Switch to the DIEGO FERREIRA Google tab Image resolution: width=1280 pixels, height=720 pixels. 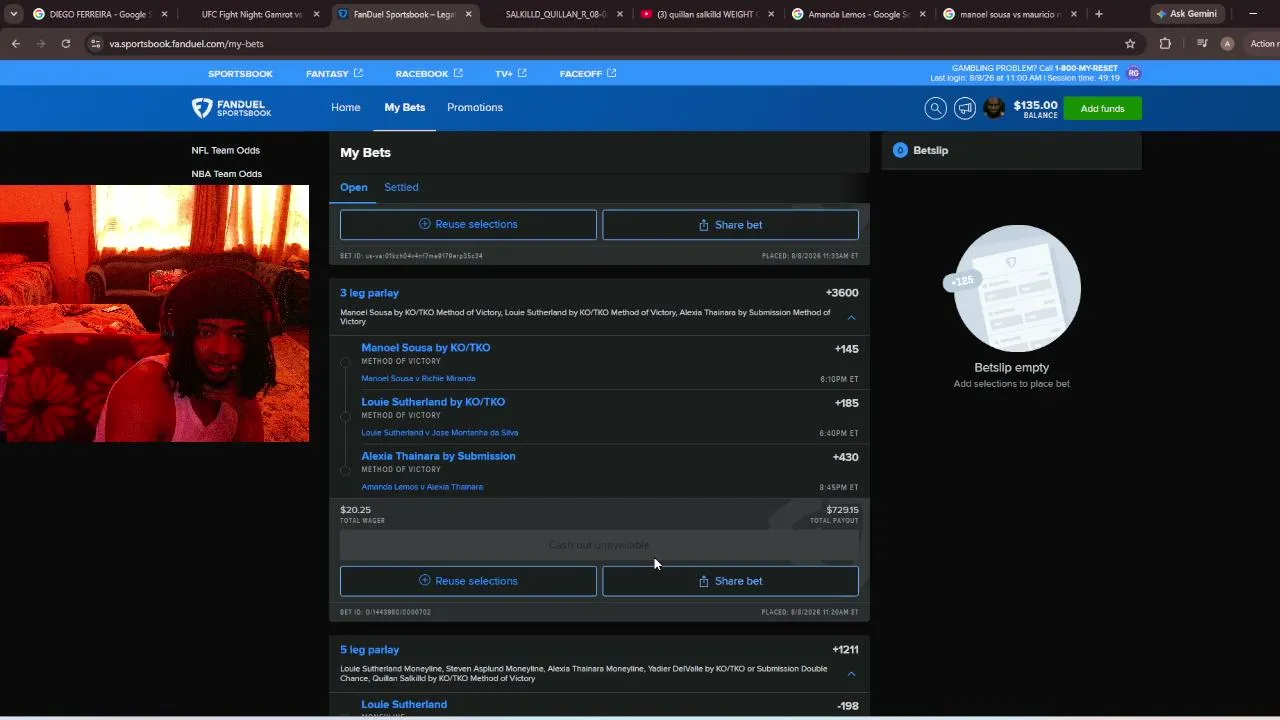click(100, 14)
